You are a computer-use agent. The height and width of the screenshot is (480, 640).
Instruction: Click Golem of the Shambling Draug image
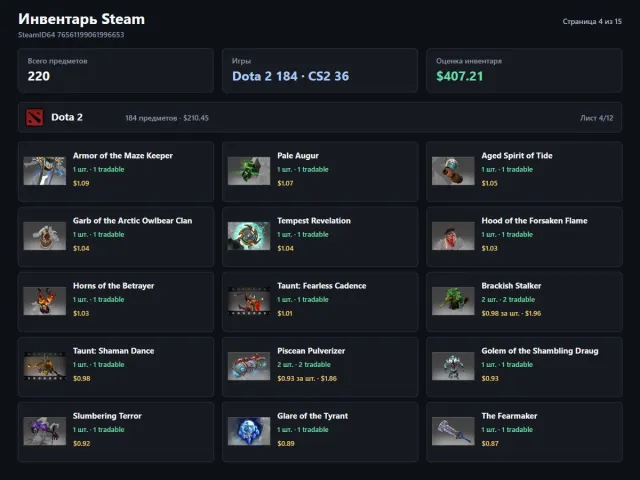tap(453, 366)
